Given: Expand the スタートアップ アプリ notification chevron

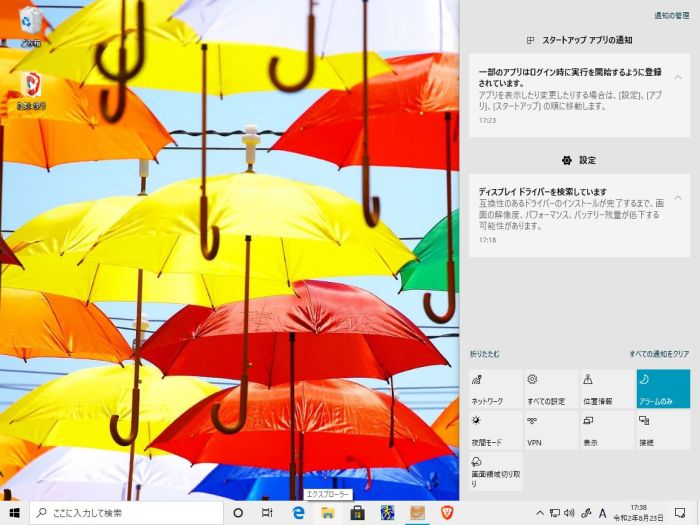Looking at the screenshot, I should (x=678, y=77).
